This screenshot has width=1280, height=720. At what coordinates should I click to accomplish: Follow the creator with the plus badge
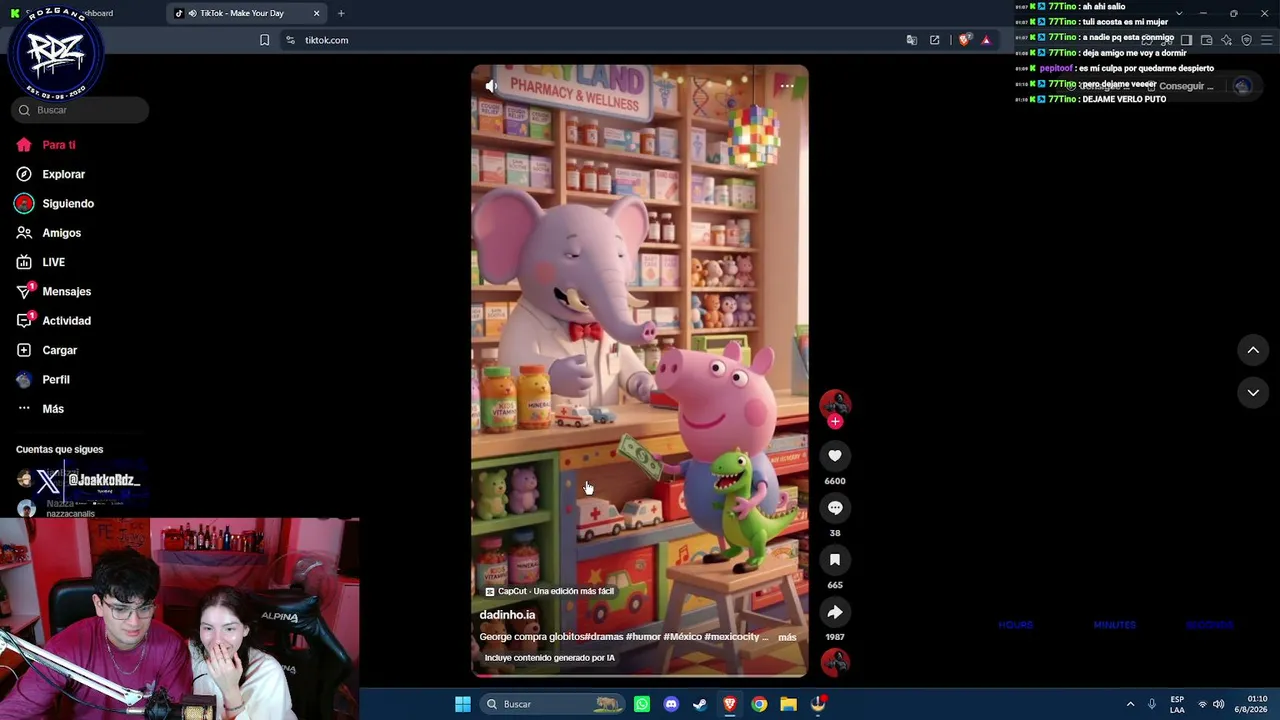pos(835,421)
